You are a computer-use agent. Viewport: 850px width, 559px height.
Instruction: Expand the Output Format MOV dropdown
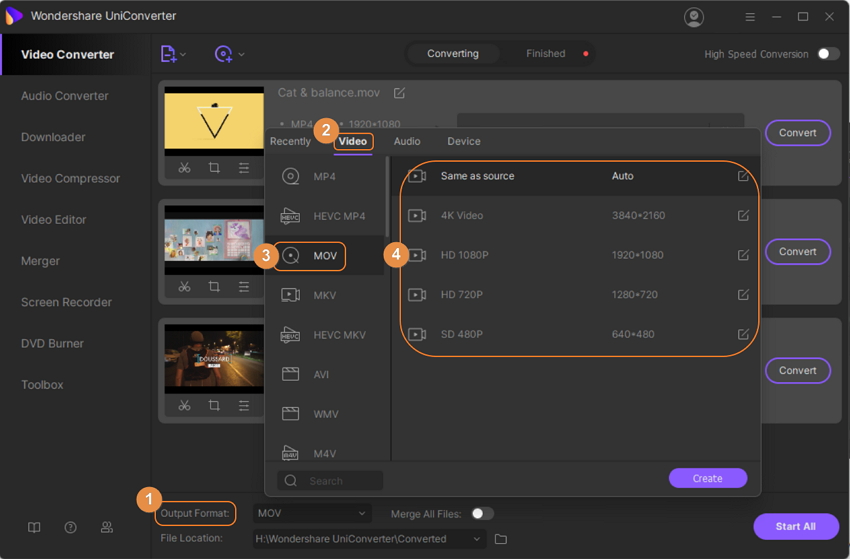click(312, 513)
